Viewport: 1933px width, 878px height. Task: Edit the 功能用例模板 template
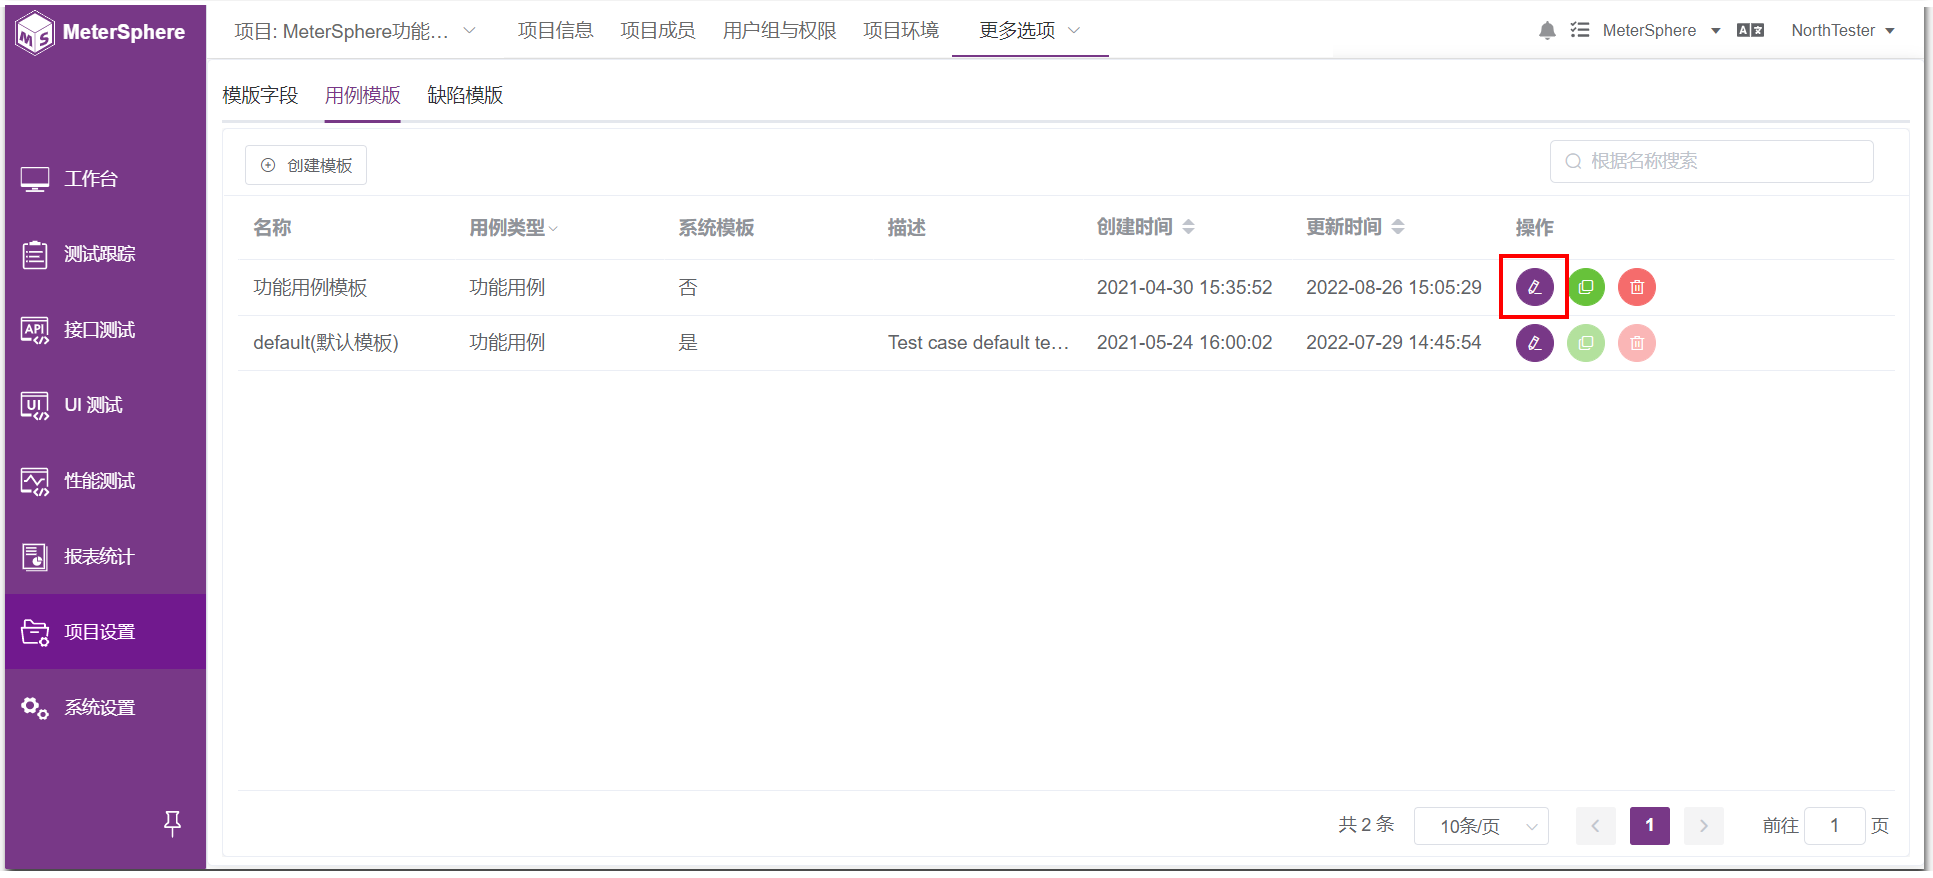click(x=1534, y=287)
